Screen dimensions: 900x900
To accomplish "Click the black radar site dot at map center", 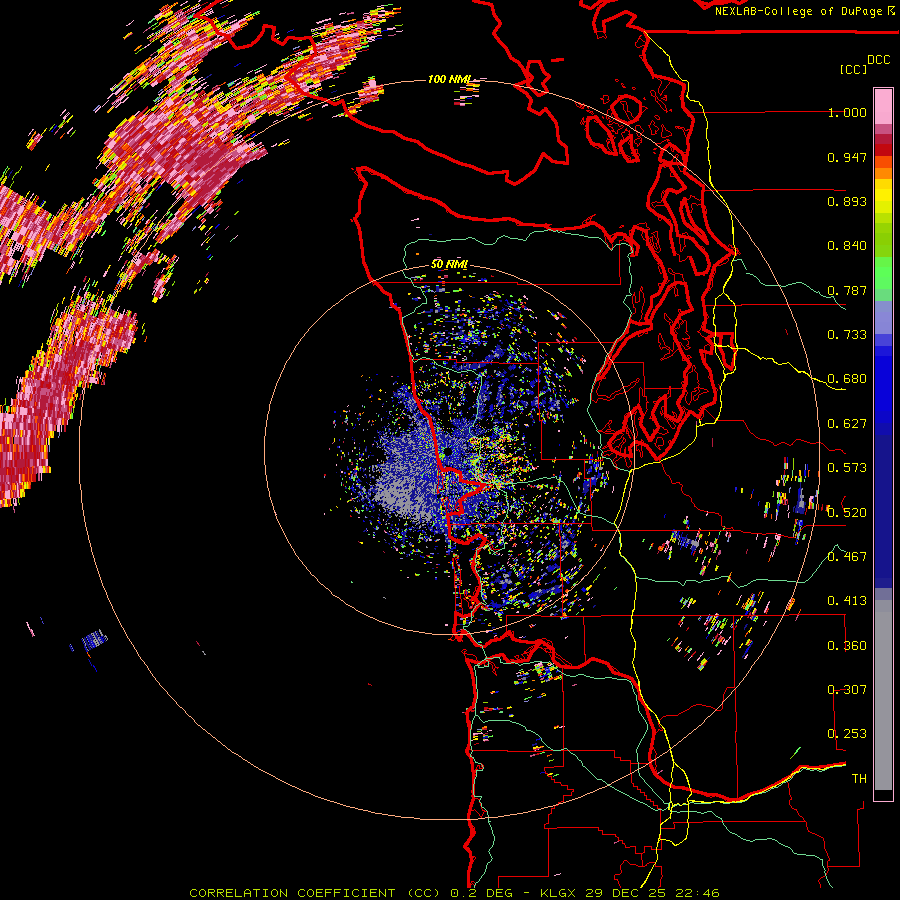I will pyautogui.click(x=447, y=452).
